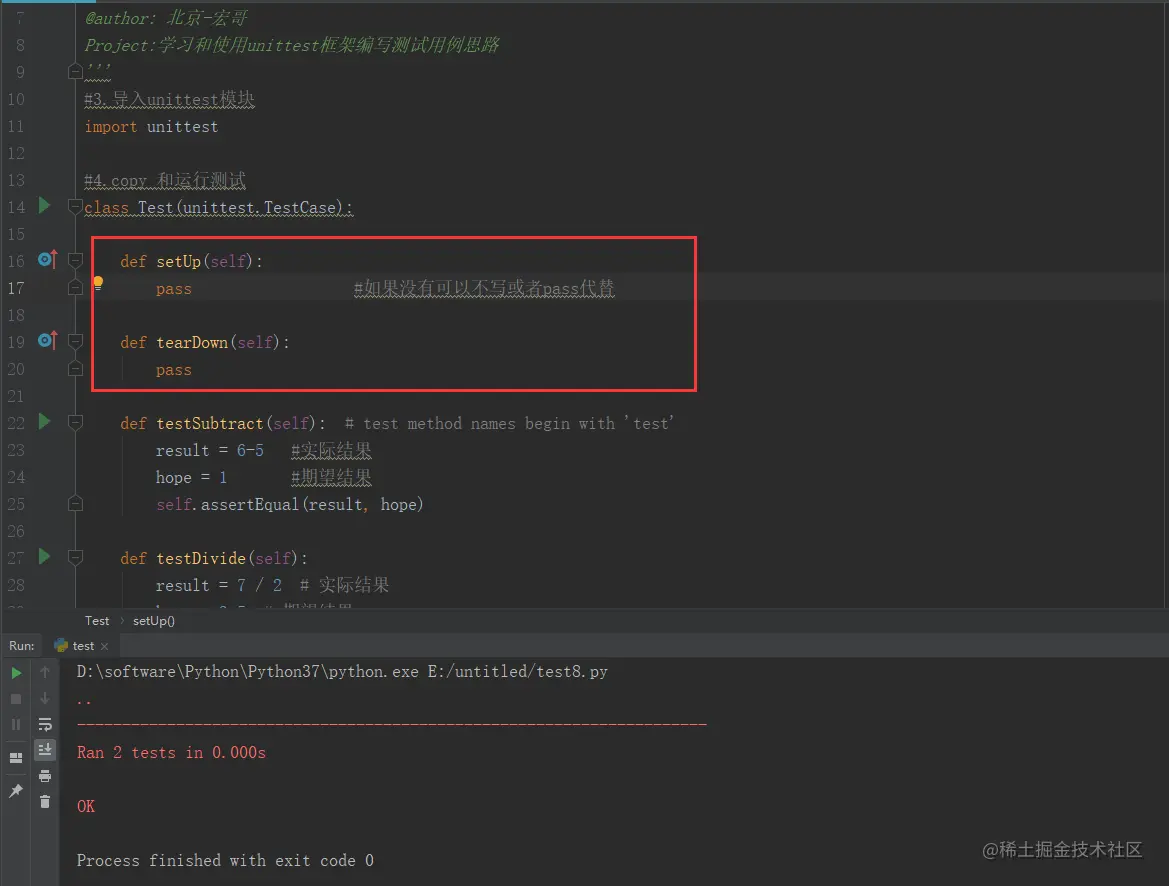Open the override marker next to tearDown

pos(48,341)
